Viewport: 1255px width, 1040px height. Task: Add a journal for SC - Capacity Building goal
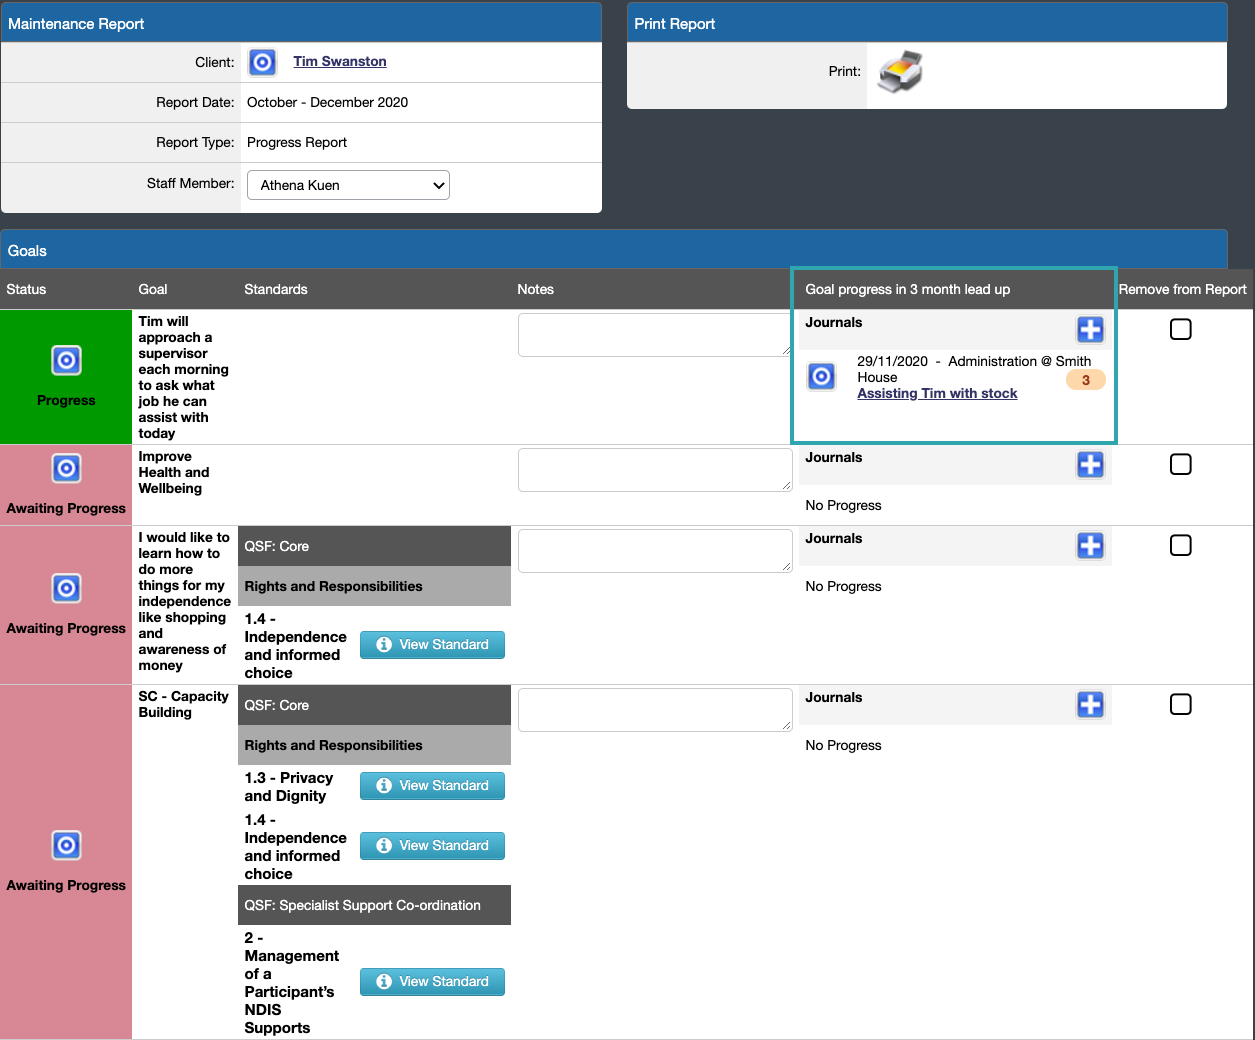pyautogui.click(x=1090, y=704)
